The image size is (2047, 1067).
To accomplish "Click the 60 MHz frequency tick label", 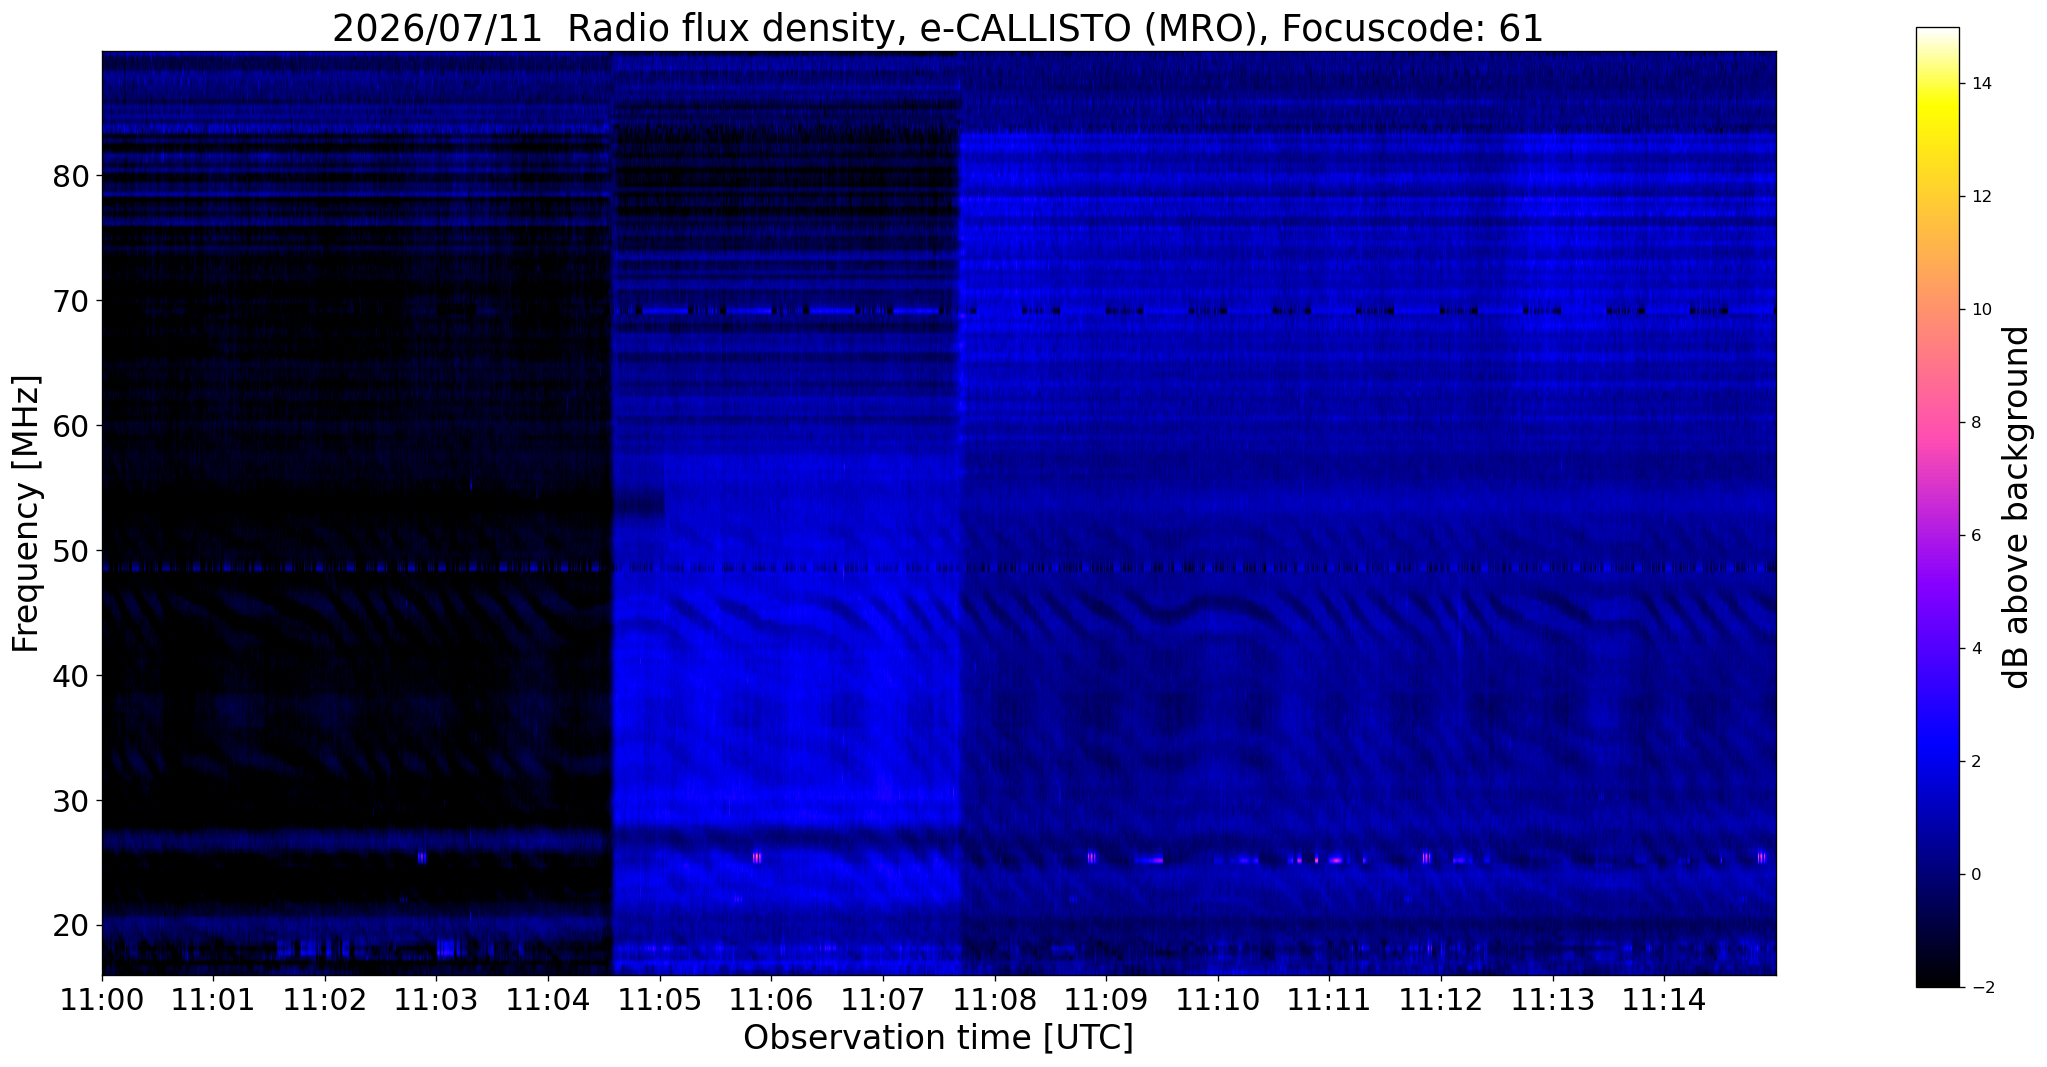I will coord(71,426).
